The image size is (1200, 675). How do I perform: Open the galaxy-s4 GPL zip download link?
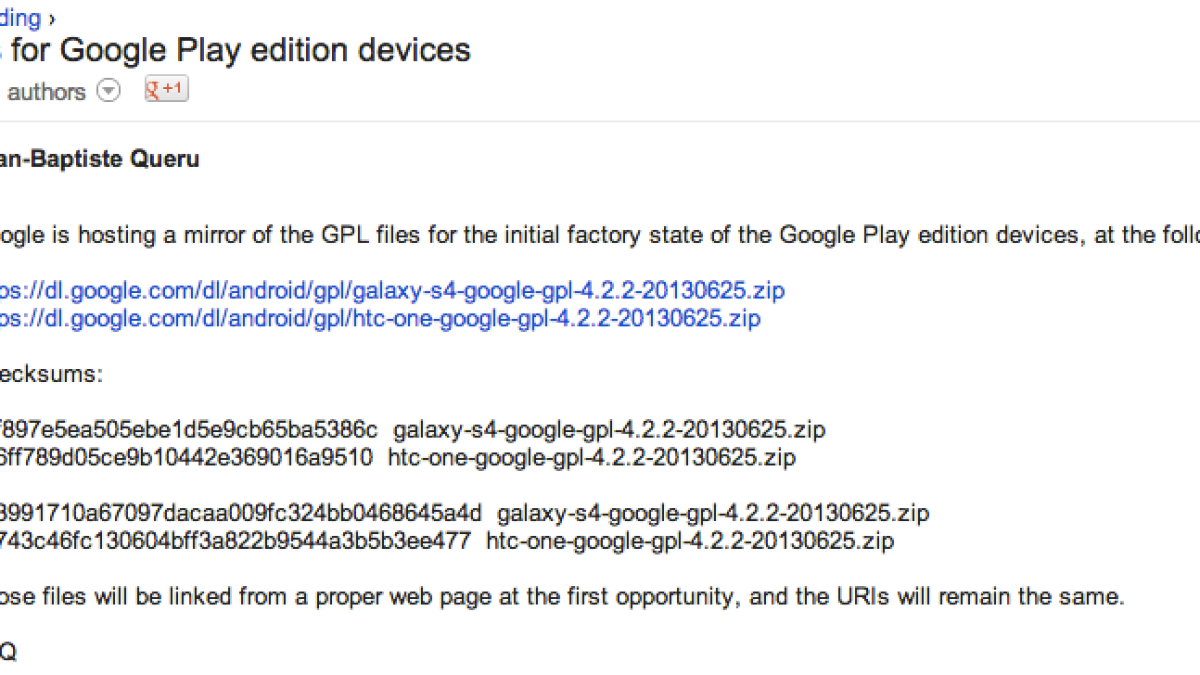[x=392, y=291]
